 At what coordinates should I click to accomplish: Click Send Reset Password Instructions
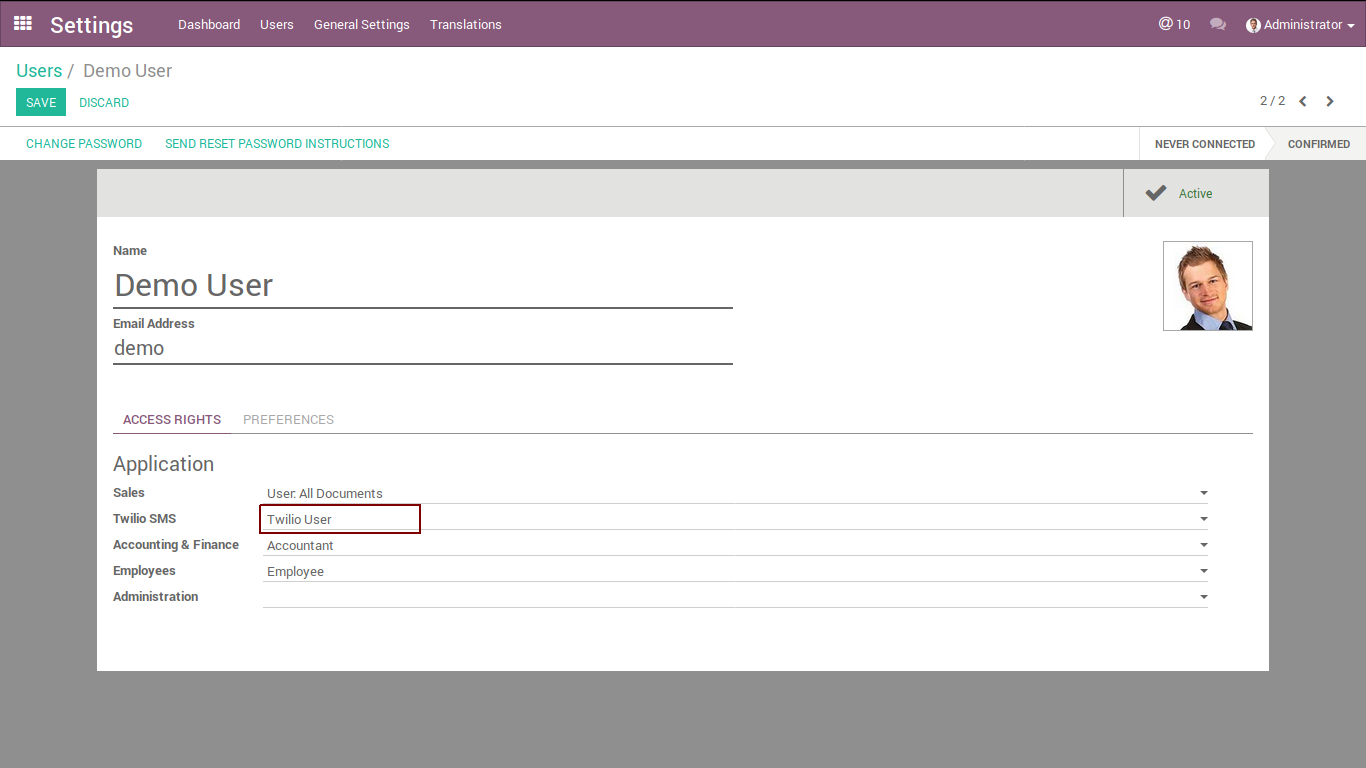(277, 143)
